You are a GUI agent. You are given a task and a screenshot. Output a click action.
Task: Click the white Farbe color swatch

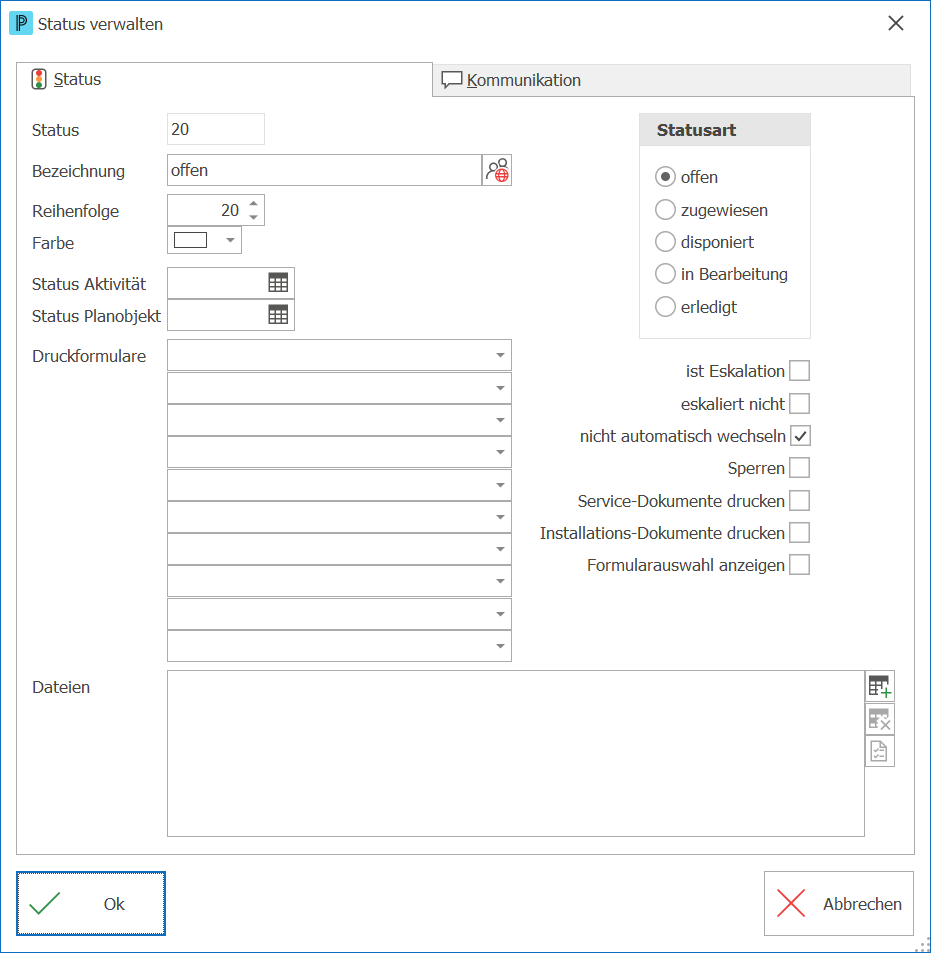190,240
